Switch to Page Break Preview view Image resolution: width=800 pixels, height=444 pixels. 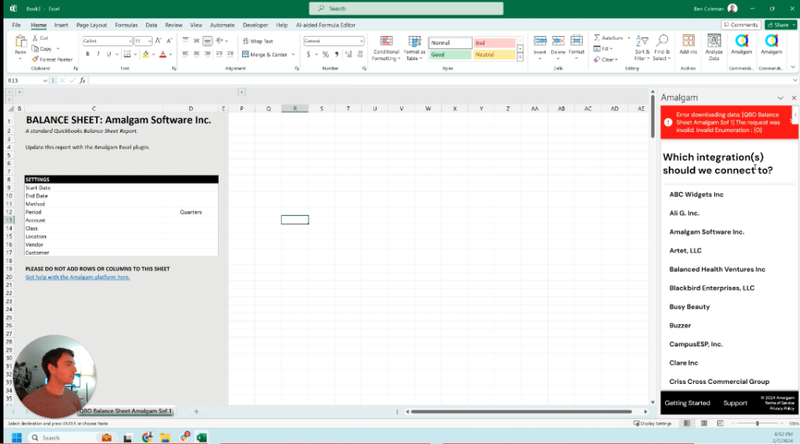(720, 423)
